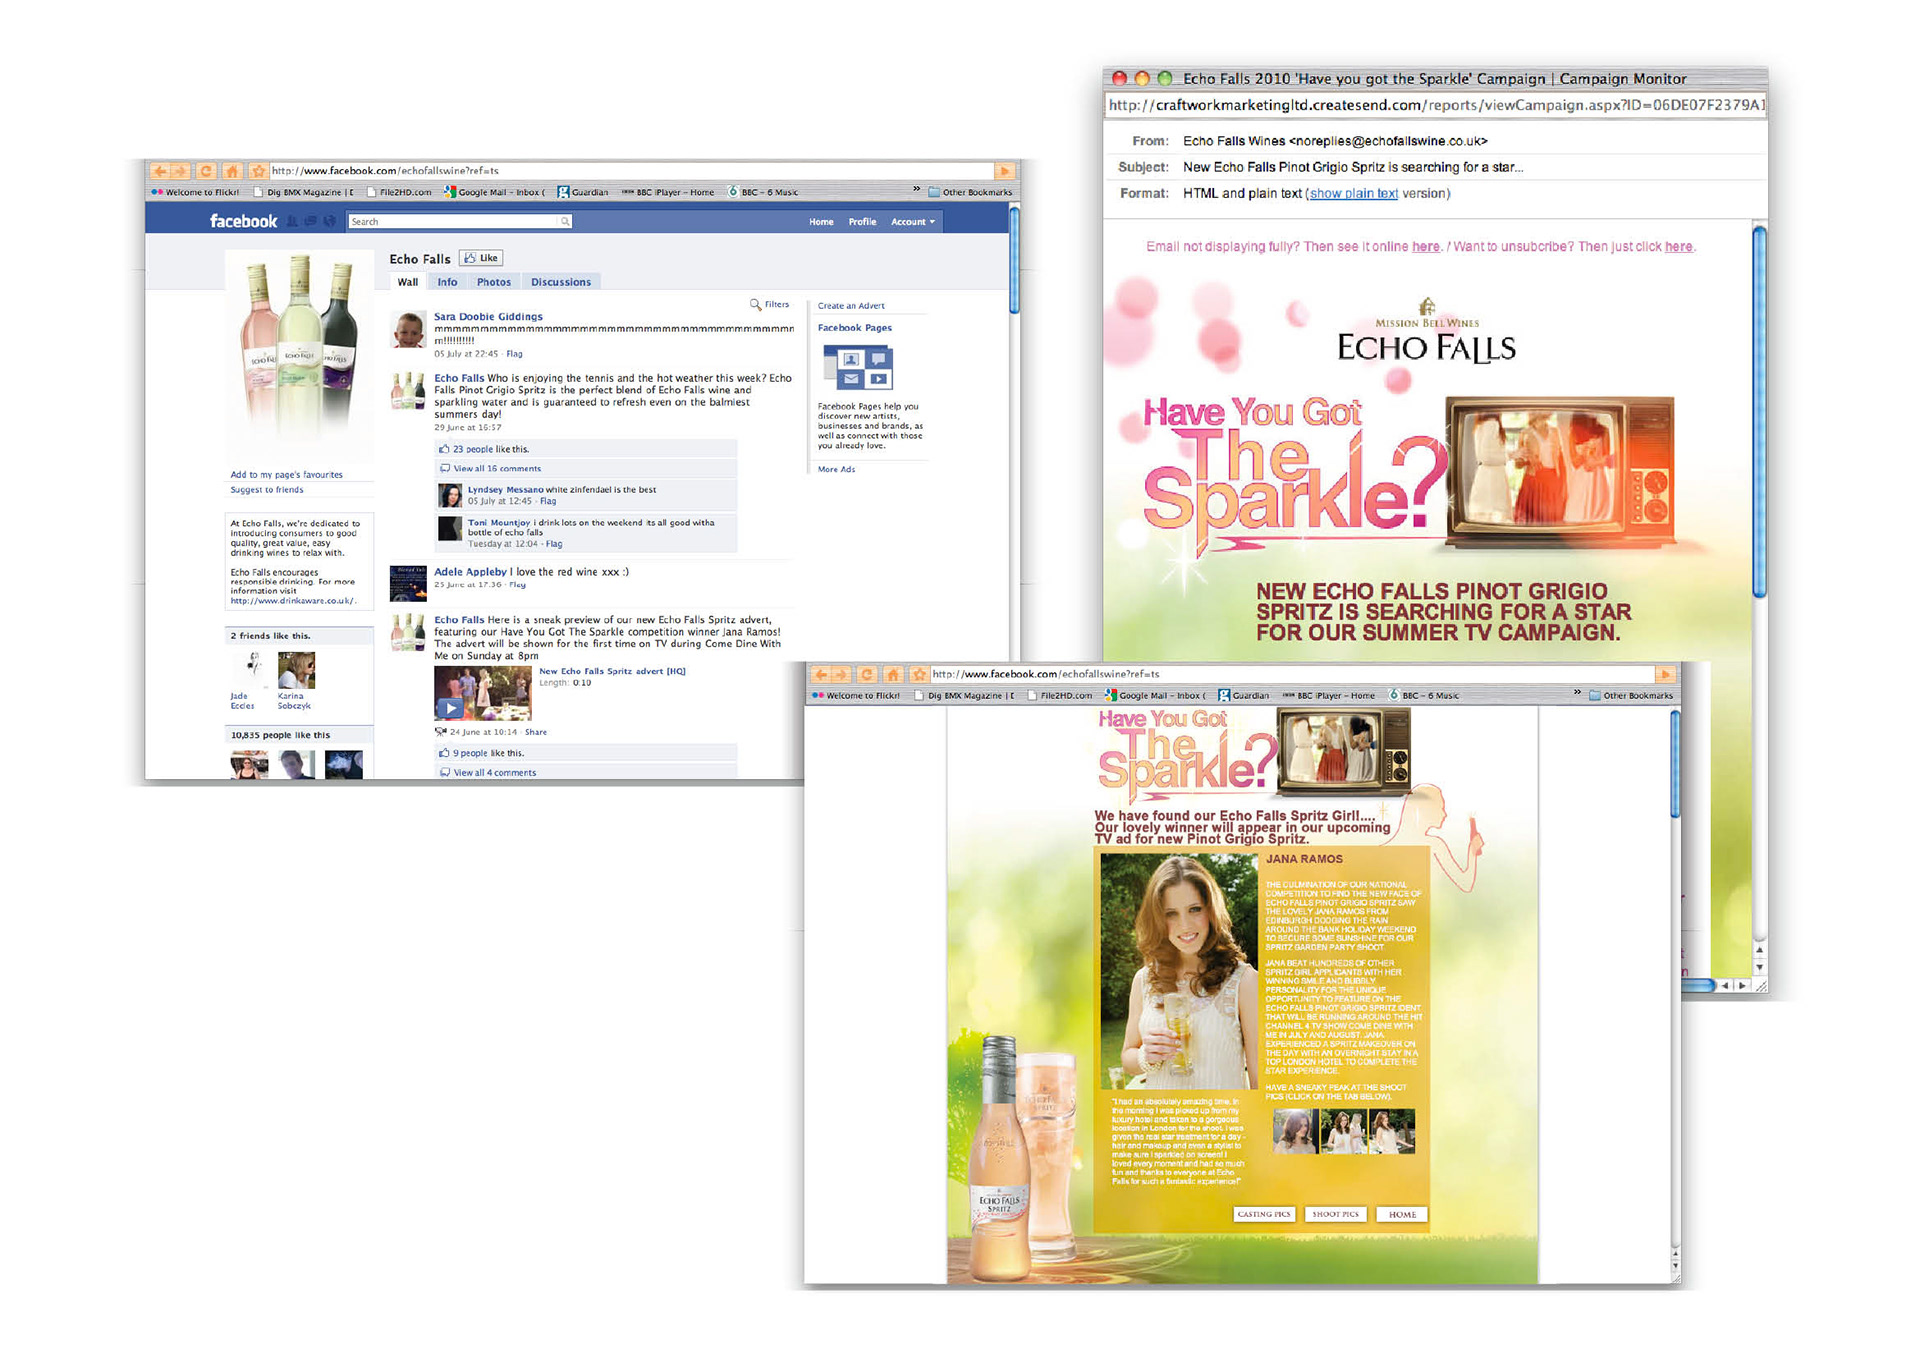
Task: Open the Create an Advert link
Action: (x=851, y=306)
